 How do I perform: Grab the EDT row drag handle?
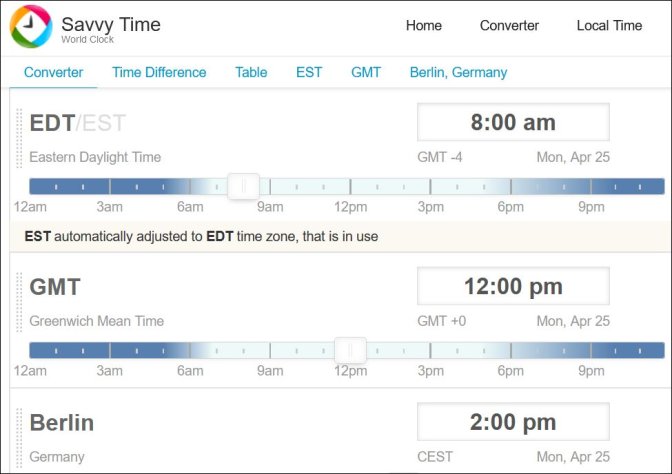click(19, 138)
